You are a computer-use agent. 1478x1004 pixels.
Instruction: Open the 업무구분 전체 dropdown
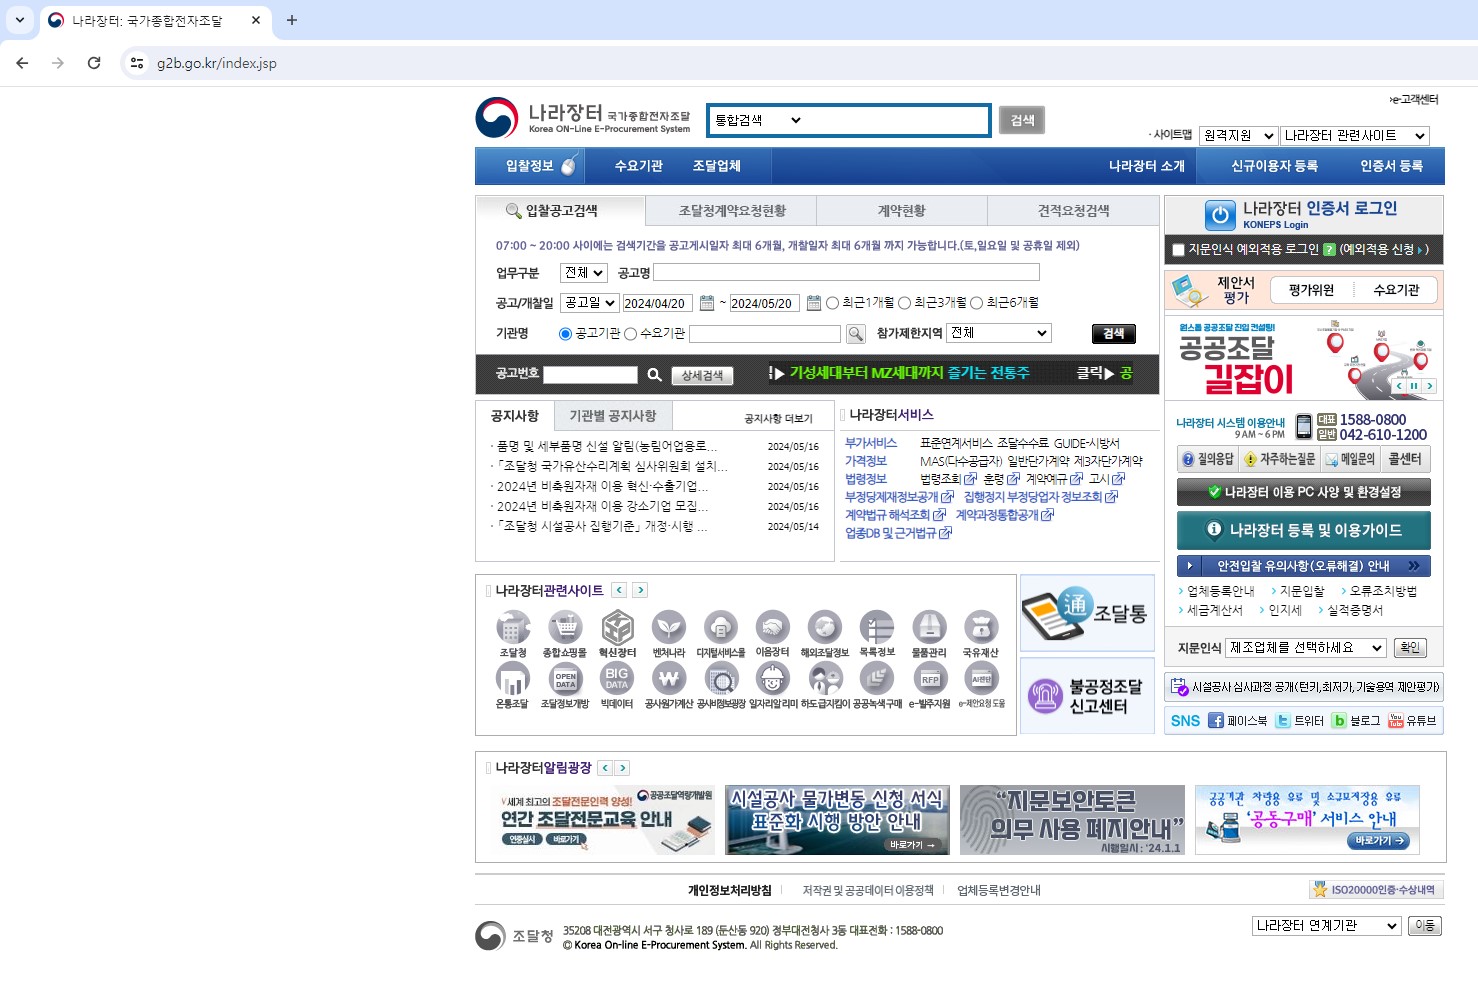click(583, 273)
